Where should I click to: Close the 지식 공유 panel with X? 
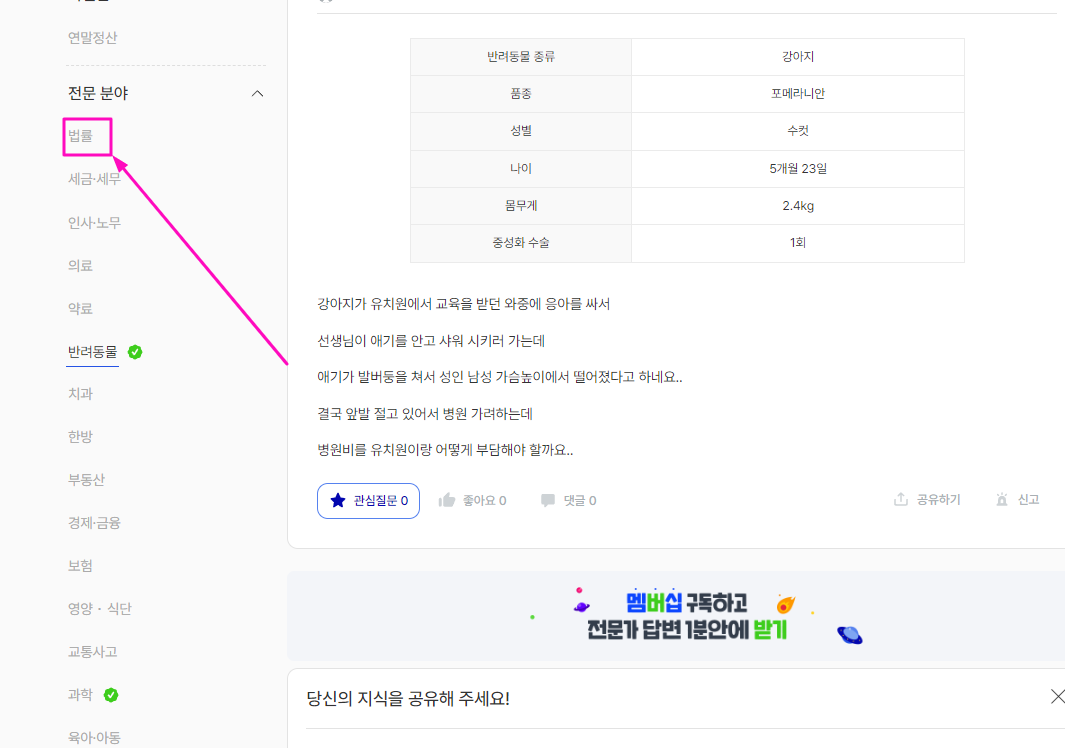click(1057, 696)
